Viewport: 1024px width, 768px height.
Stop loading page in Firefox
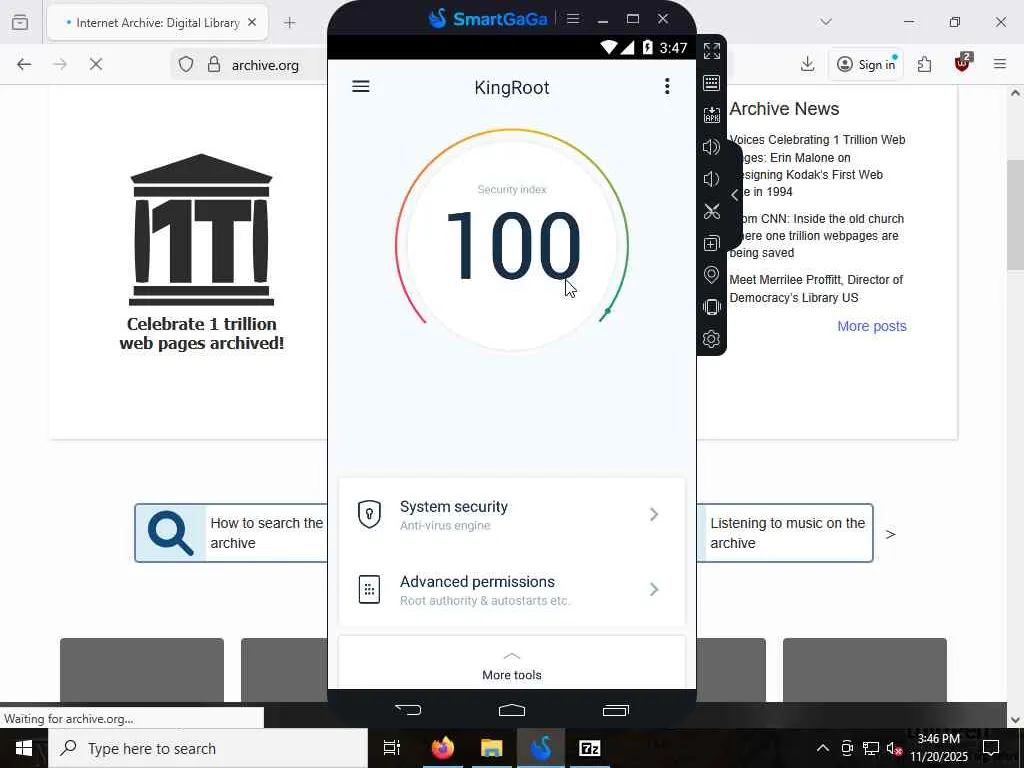tap(96, 64)
